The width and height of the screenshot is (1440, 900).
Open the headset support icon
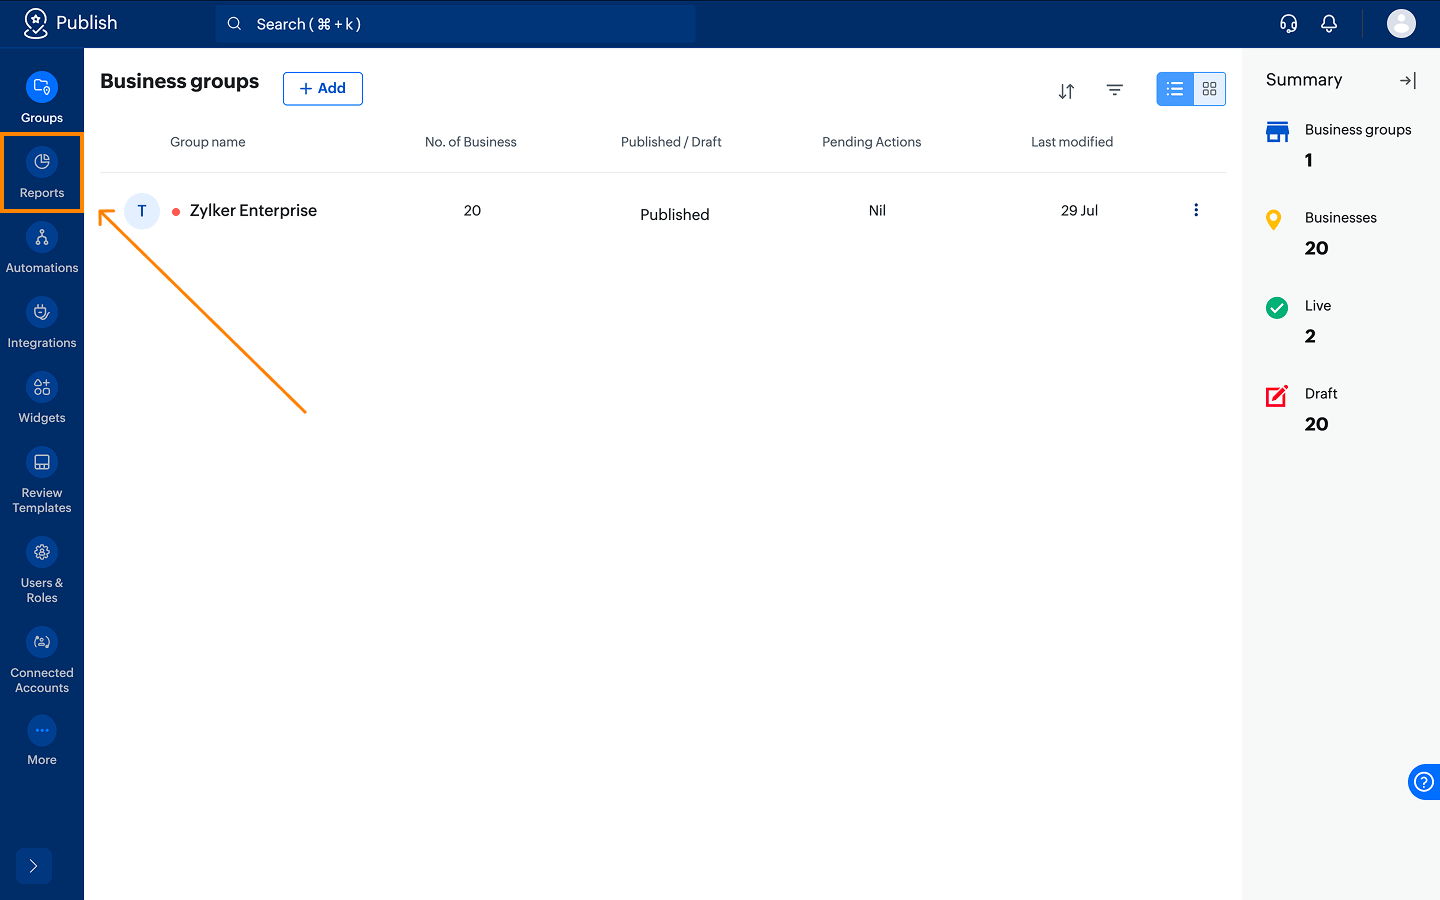point(1289,24)
